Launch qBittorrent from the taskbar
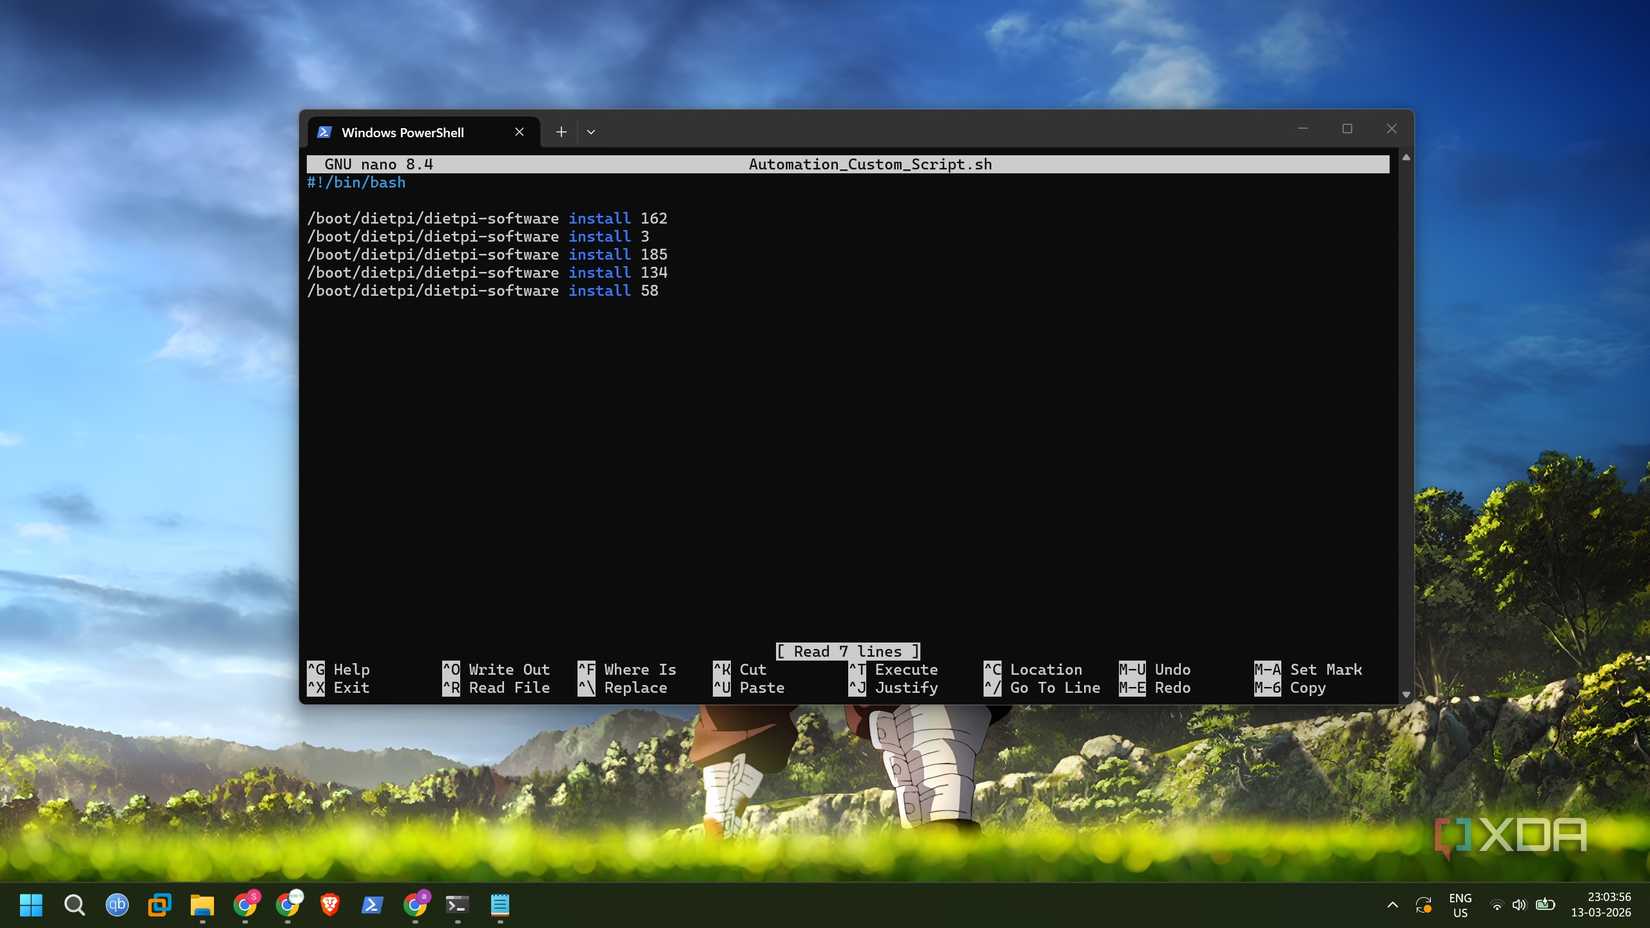1650x928 pixels. pos(117,905)
